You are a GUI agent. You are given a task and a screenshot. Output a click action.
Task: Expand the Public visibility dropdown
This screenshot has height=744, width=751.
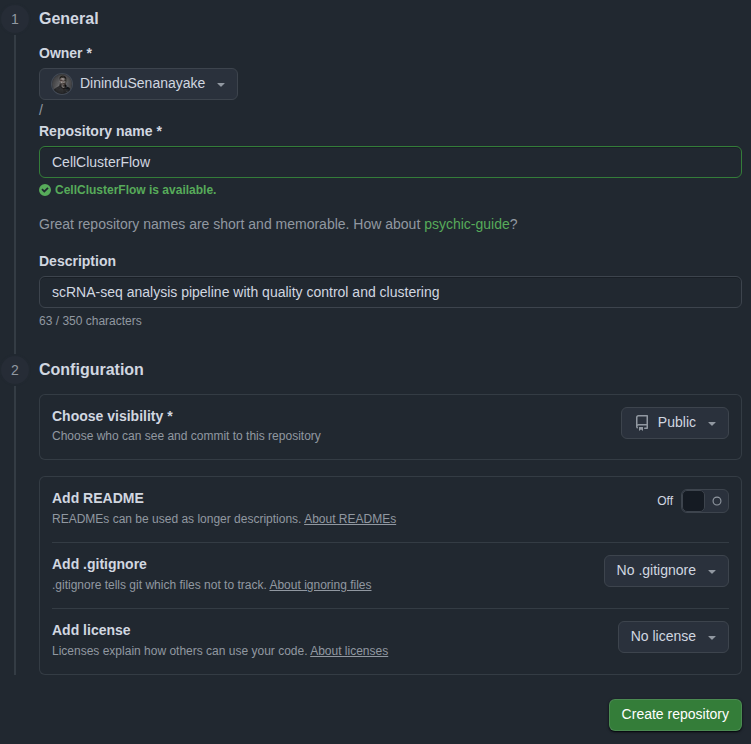pyautogui.click(x=675, y=423)
